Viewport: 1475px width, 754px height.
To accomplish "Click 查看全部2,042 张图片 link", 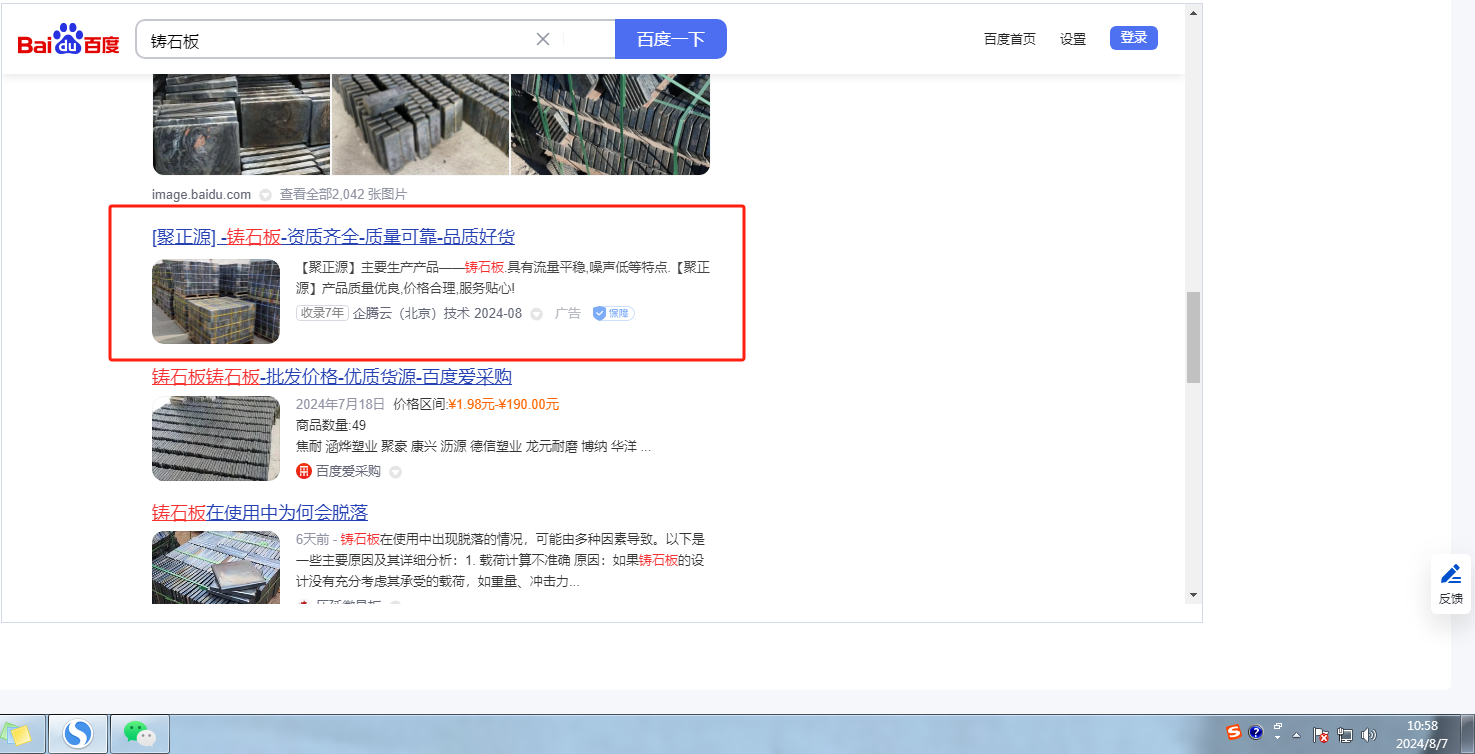I will (343, 195).
